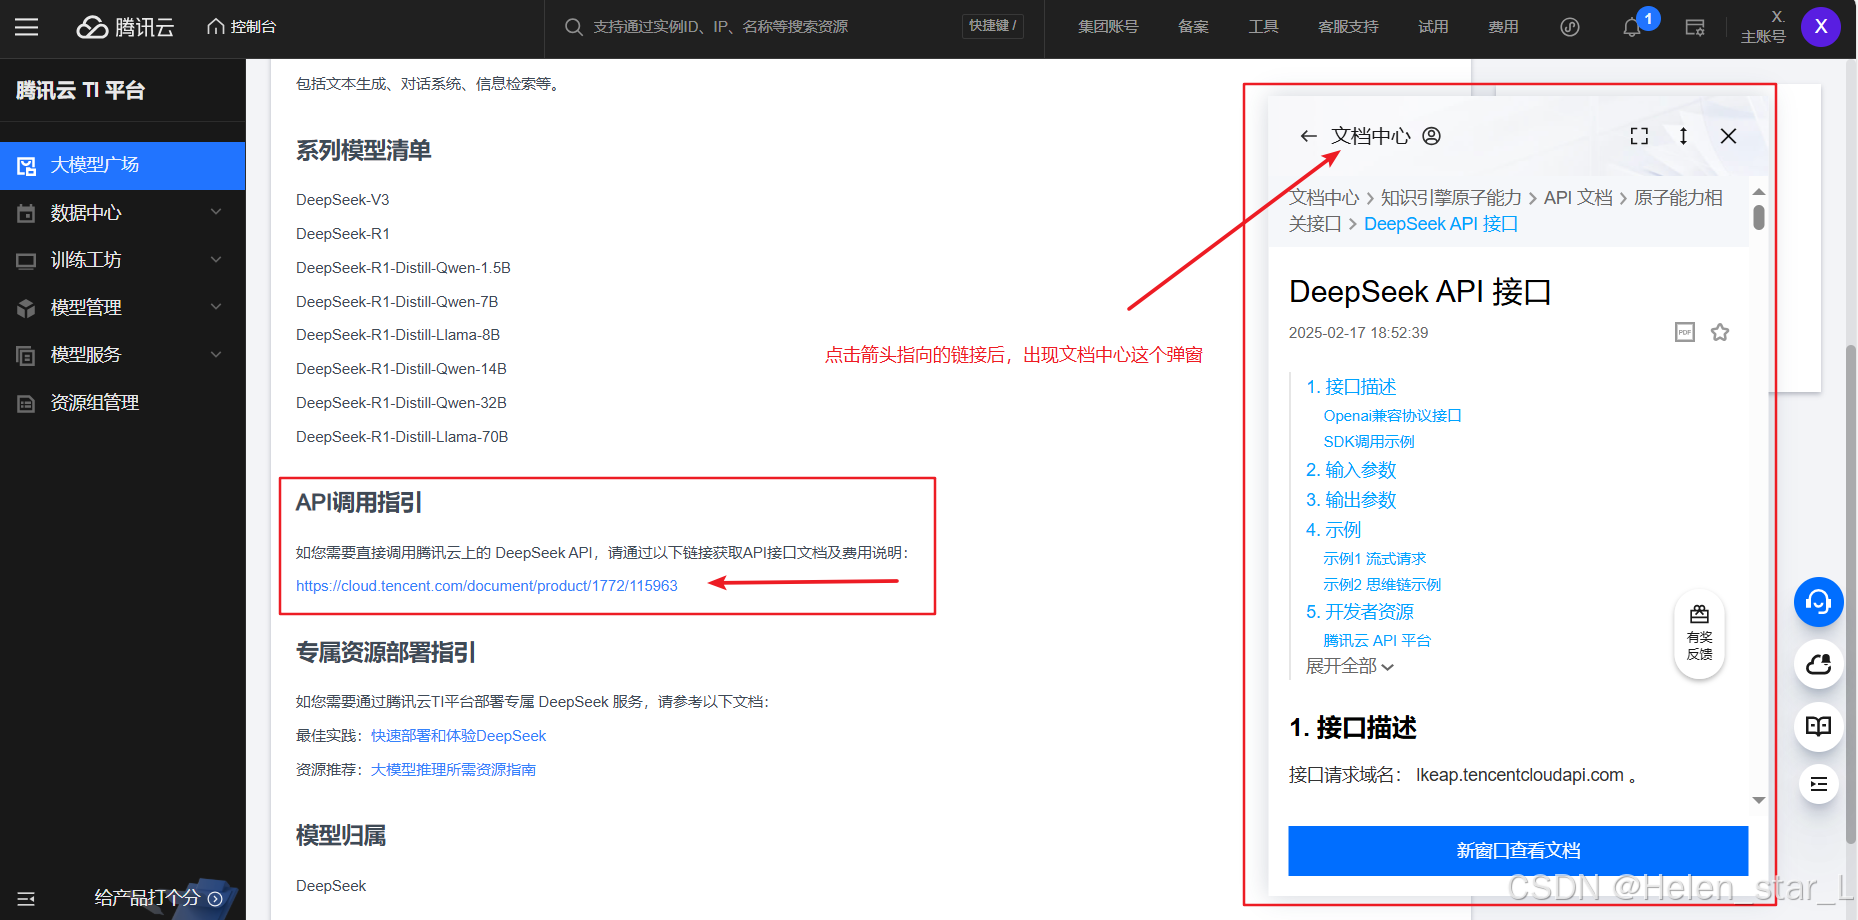Open 试用 menu

pos(1433,27)
